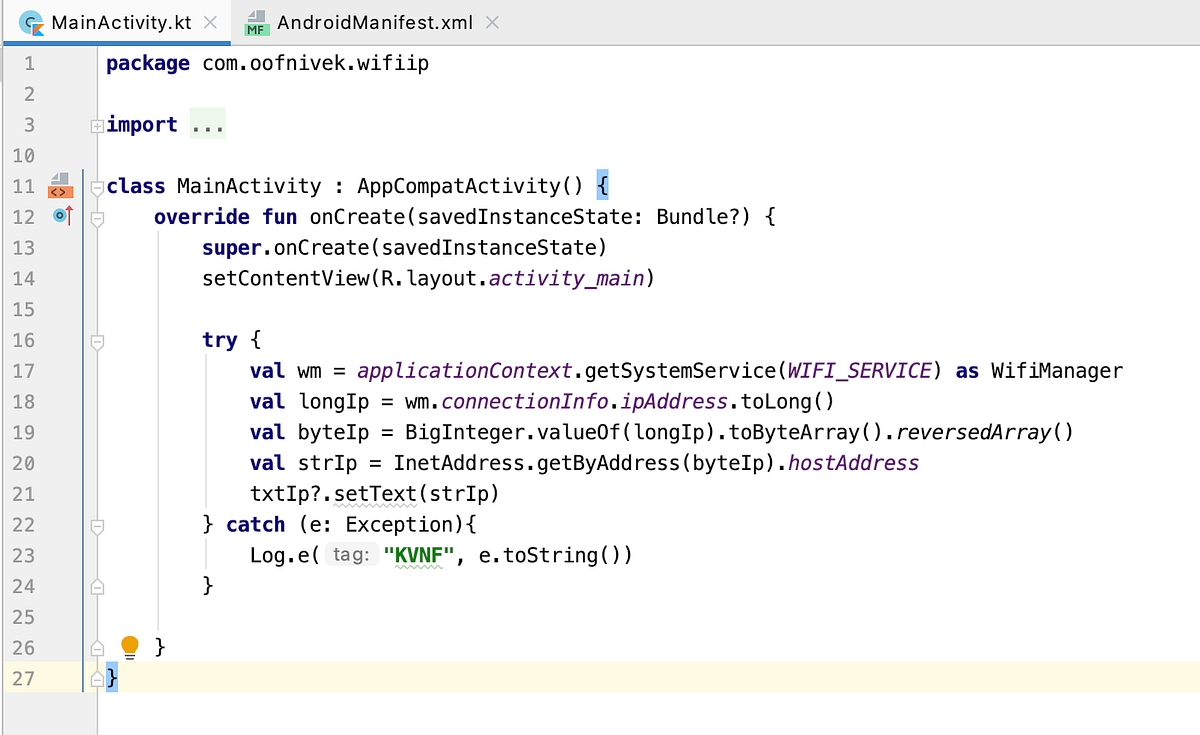The height and width of the screenshot is (735, 1200).
Task: Click the WIFI_SERVICE constant on line 17
Action: [858, 370]
